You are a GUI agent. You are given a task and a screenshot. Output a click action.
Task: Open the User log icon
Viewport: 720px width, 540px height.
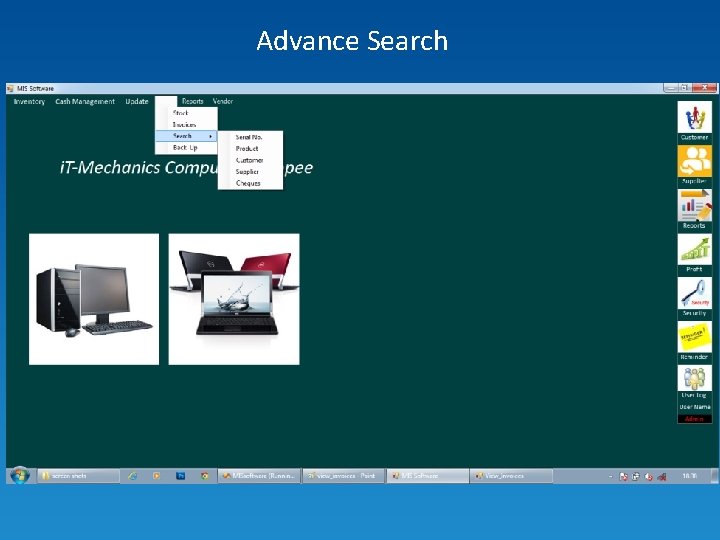click(694, 378)
